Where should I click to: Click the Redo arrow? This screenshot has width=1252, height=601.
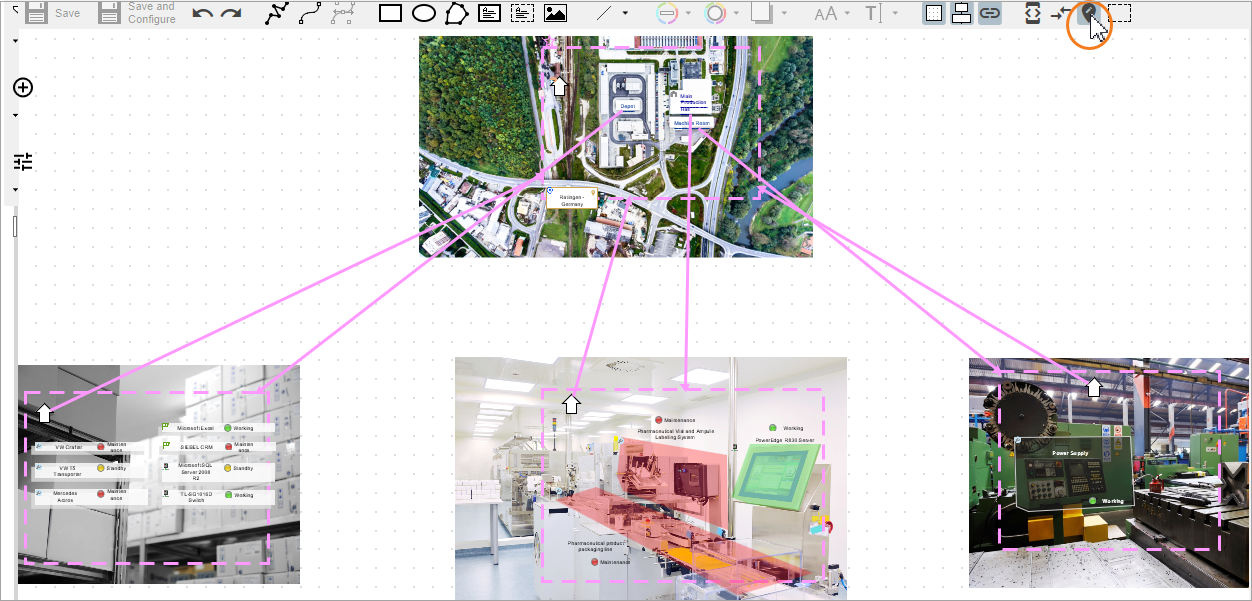pyautogui.click(x=231, y=13)
